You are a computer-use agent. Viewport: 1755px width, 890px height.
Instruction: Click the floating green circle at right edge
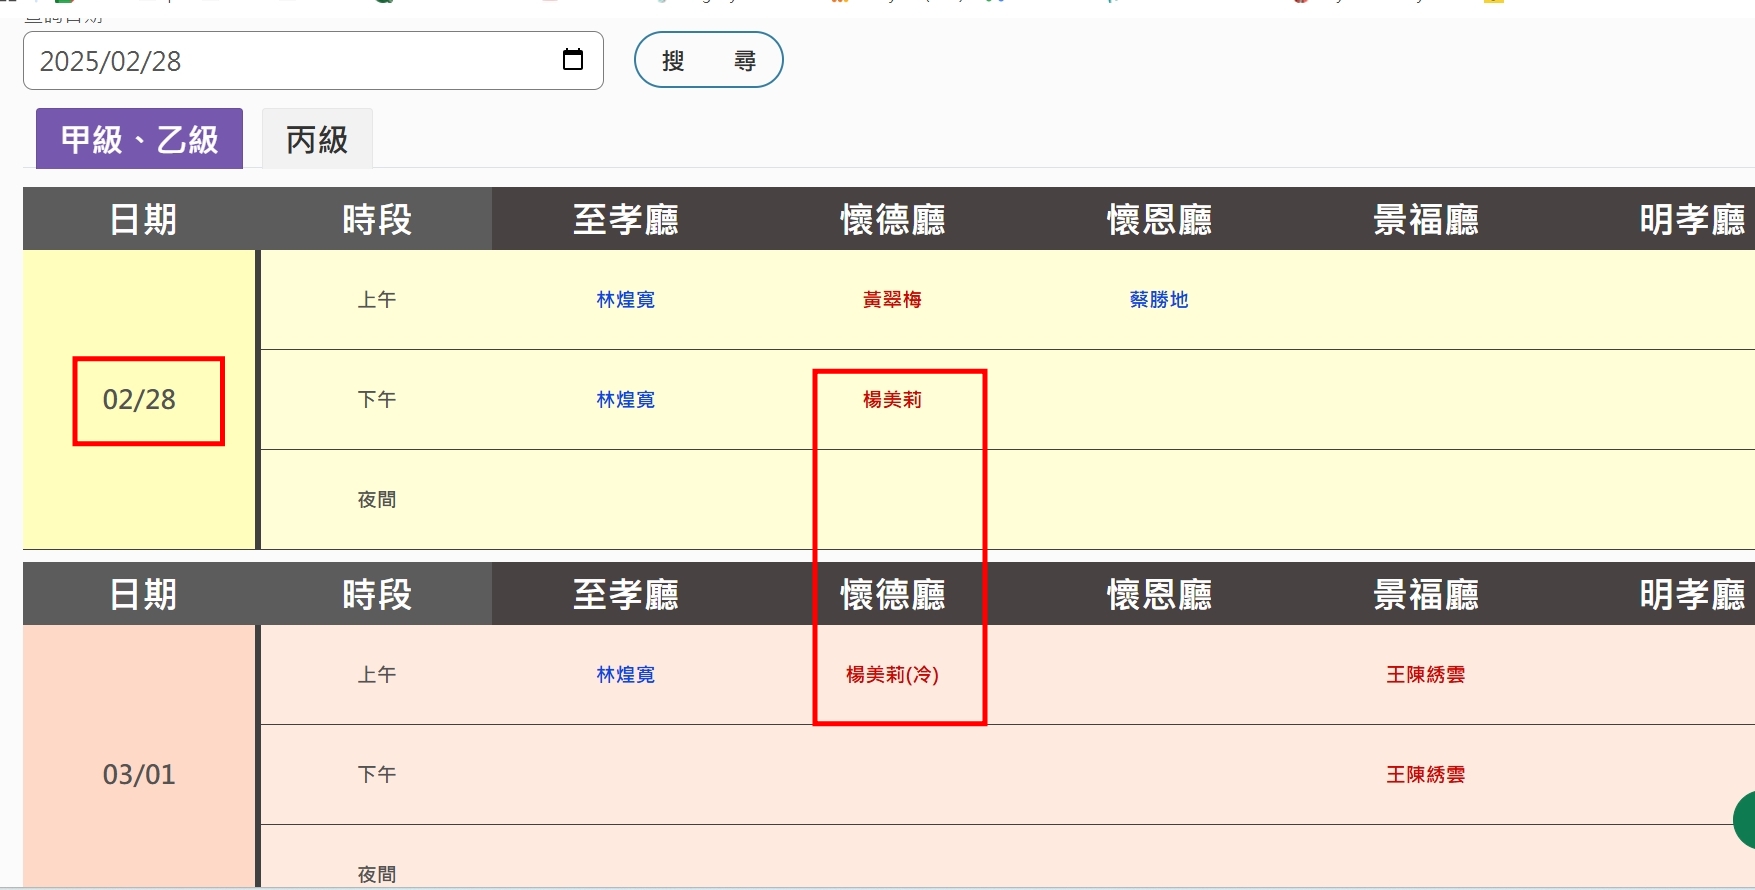point(1745,819)
